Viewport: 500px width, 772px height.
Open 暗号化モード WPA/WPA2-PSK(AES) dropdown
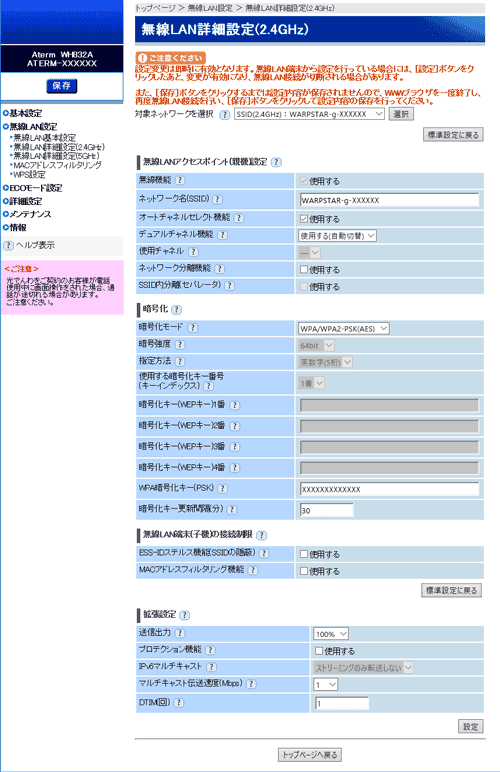[344, 328]
